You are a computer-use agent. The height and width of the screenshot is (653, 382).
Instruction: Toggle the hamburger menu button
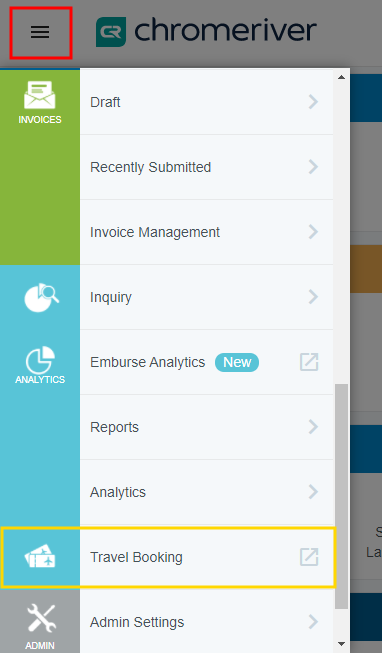point(40,32)
